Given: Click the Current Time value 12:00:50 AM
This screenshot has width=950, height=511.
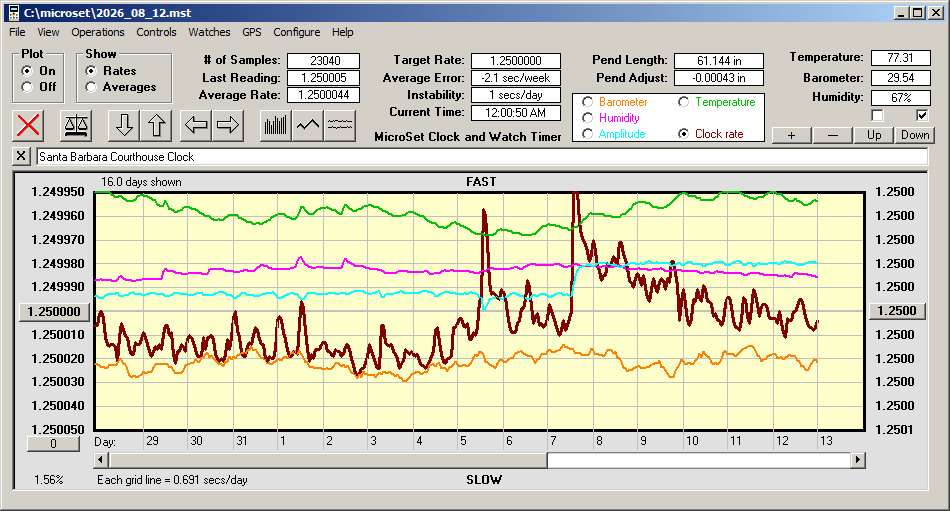Looking at the screenshot, I should [516, 112].
